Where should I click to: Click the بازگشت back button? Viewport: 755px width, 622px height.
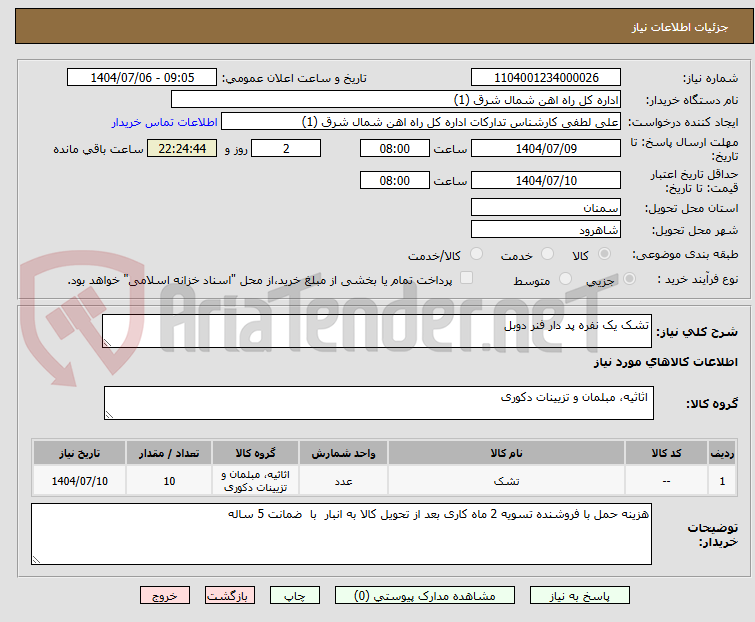[230, 596]
